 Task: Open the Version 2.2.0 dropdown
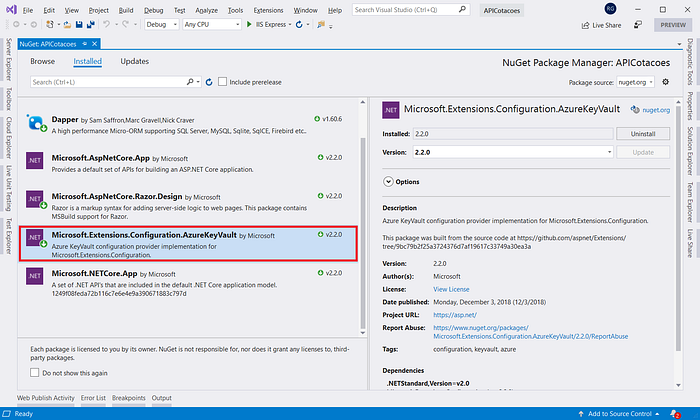pyautogui.click(x=513, y=152)
